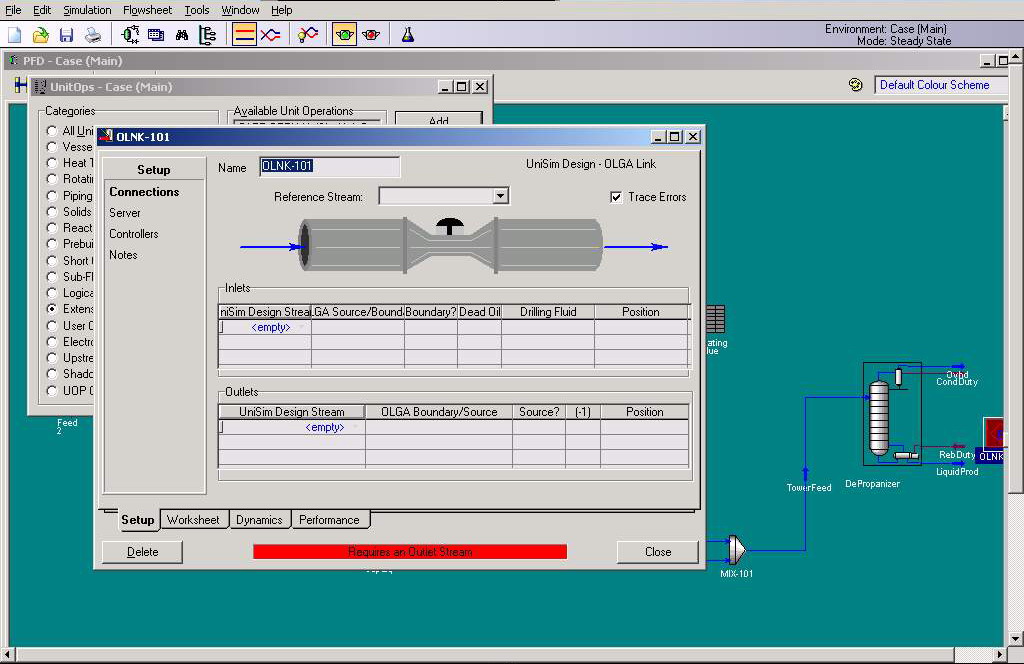Click the Open Case folder icon
This screenshot has height=664, width=1024.
[x=40, y=35]
